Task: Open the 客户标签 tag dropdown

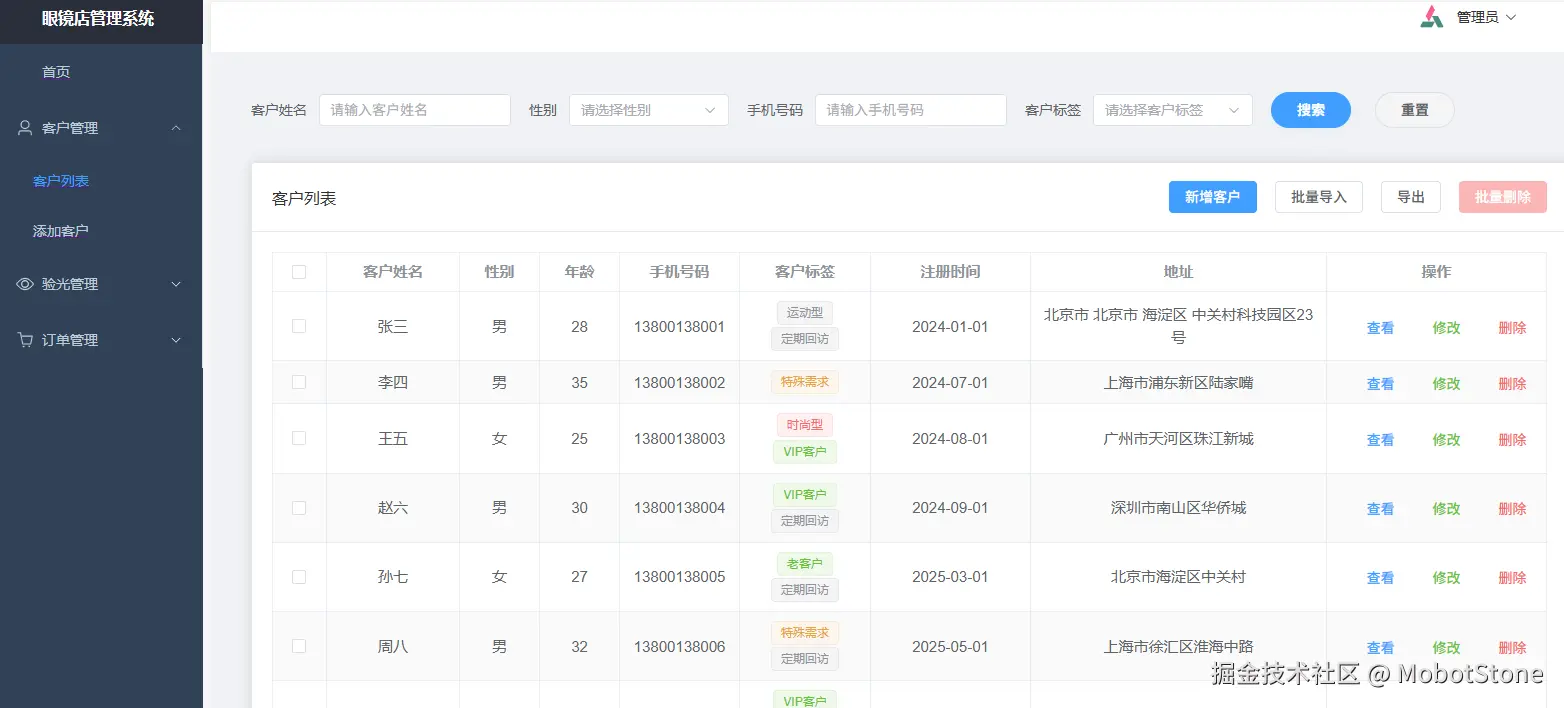Action: (x=1172, y=110)
